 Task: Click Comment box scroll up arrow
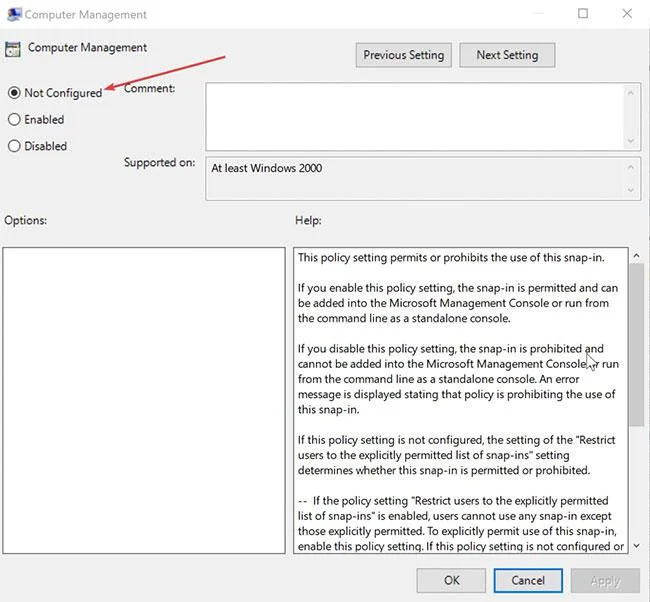pyautogui.click(x=631, y=93)
